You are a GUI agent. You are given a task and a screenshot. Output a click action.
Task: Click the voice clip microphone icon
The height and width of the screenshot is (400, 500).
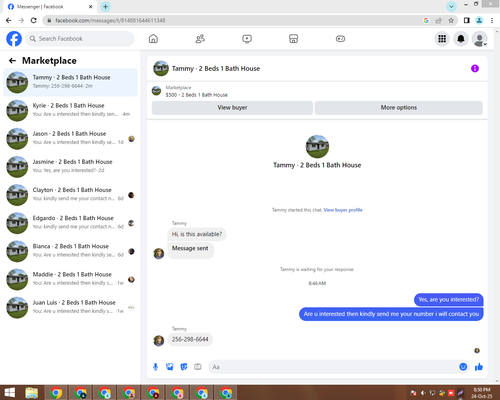(155, 367)
